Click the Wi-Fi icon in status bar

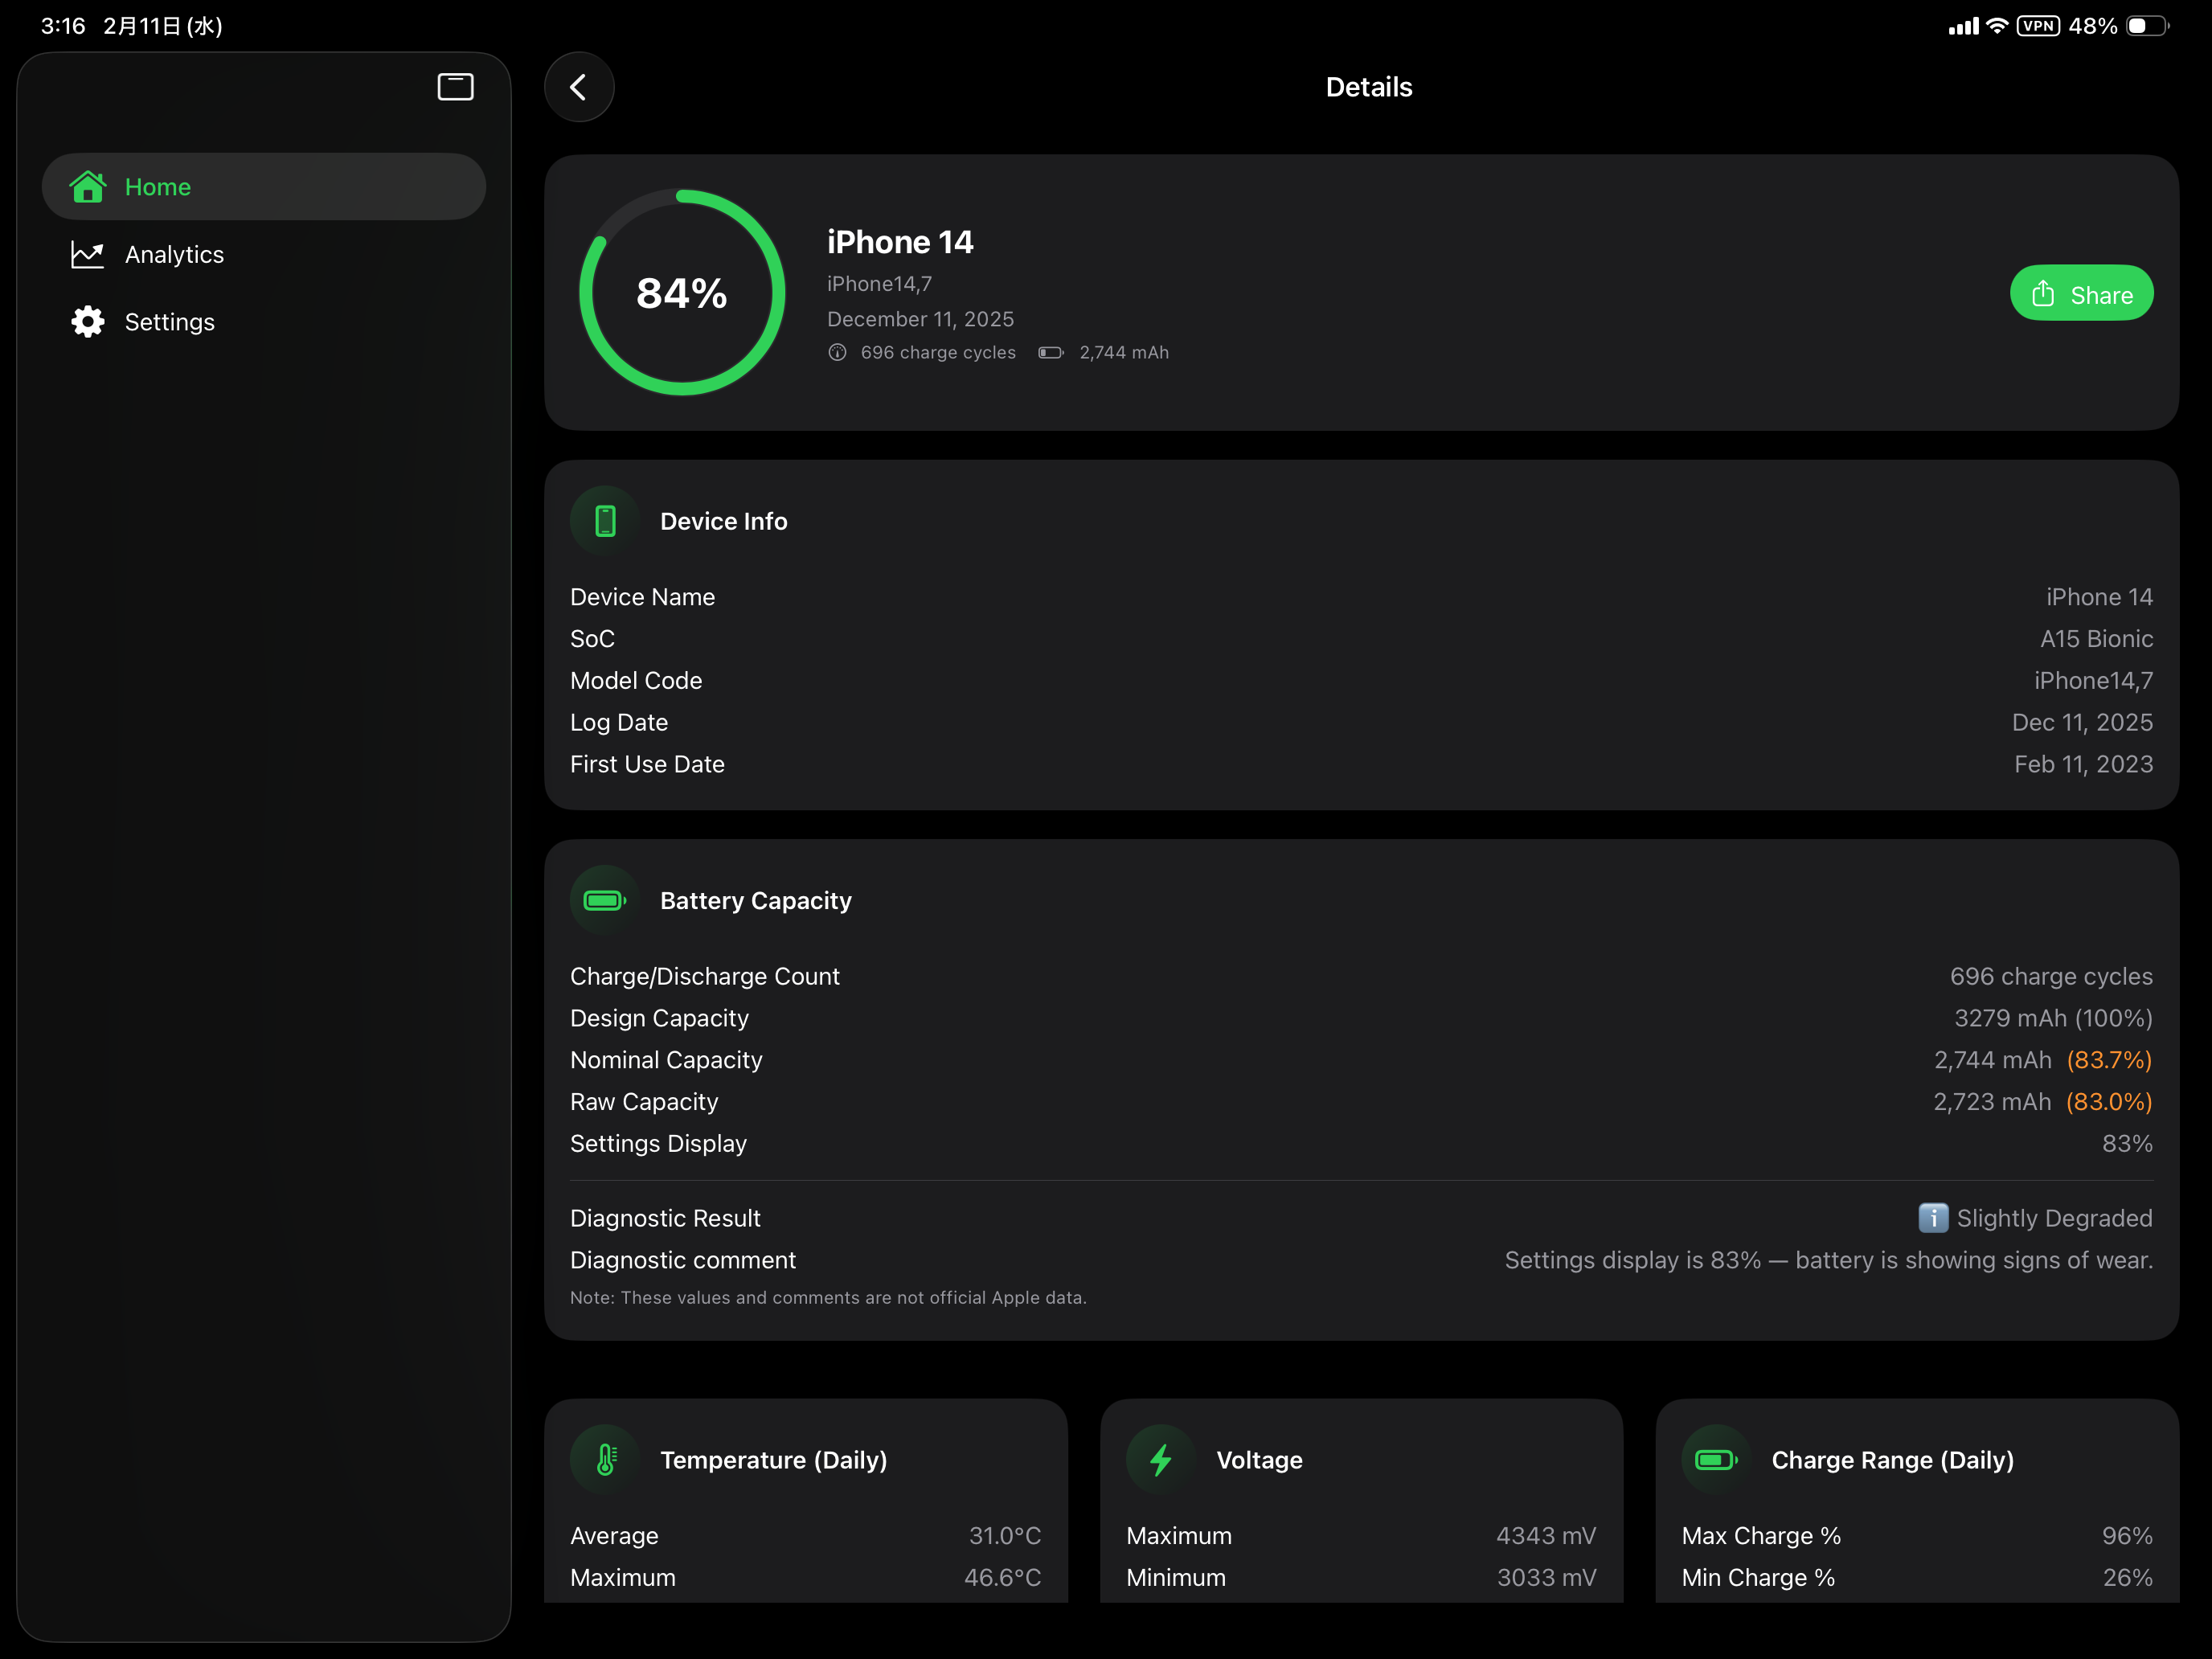coord(1997,26)
